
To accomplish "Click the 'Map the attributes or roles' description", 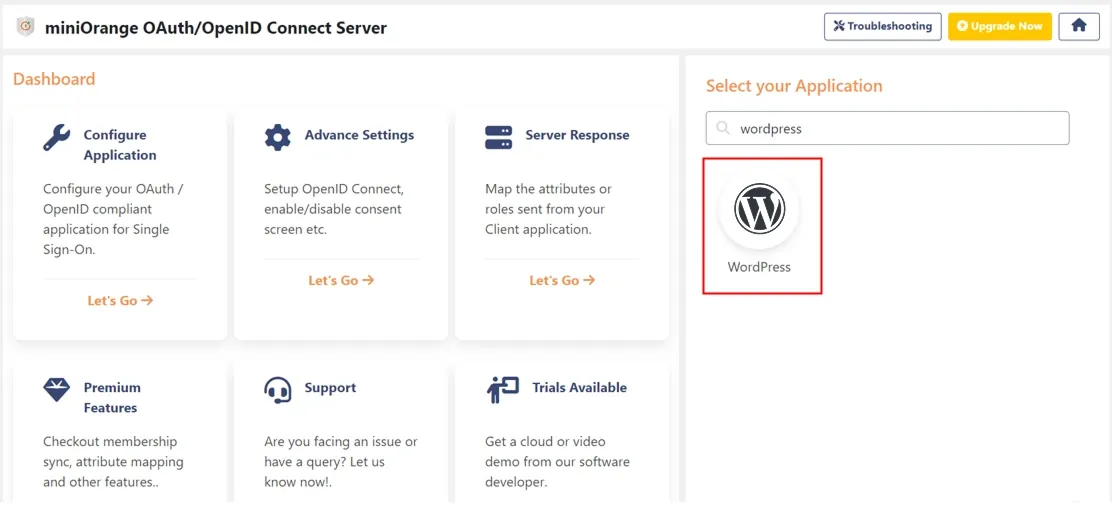I will tap(548, 210).
